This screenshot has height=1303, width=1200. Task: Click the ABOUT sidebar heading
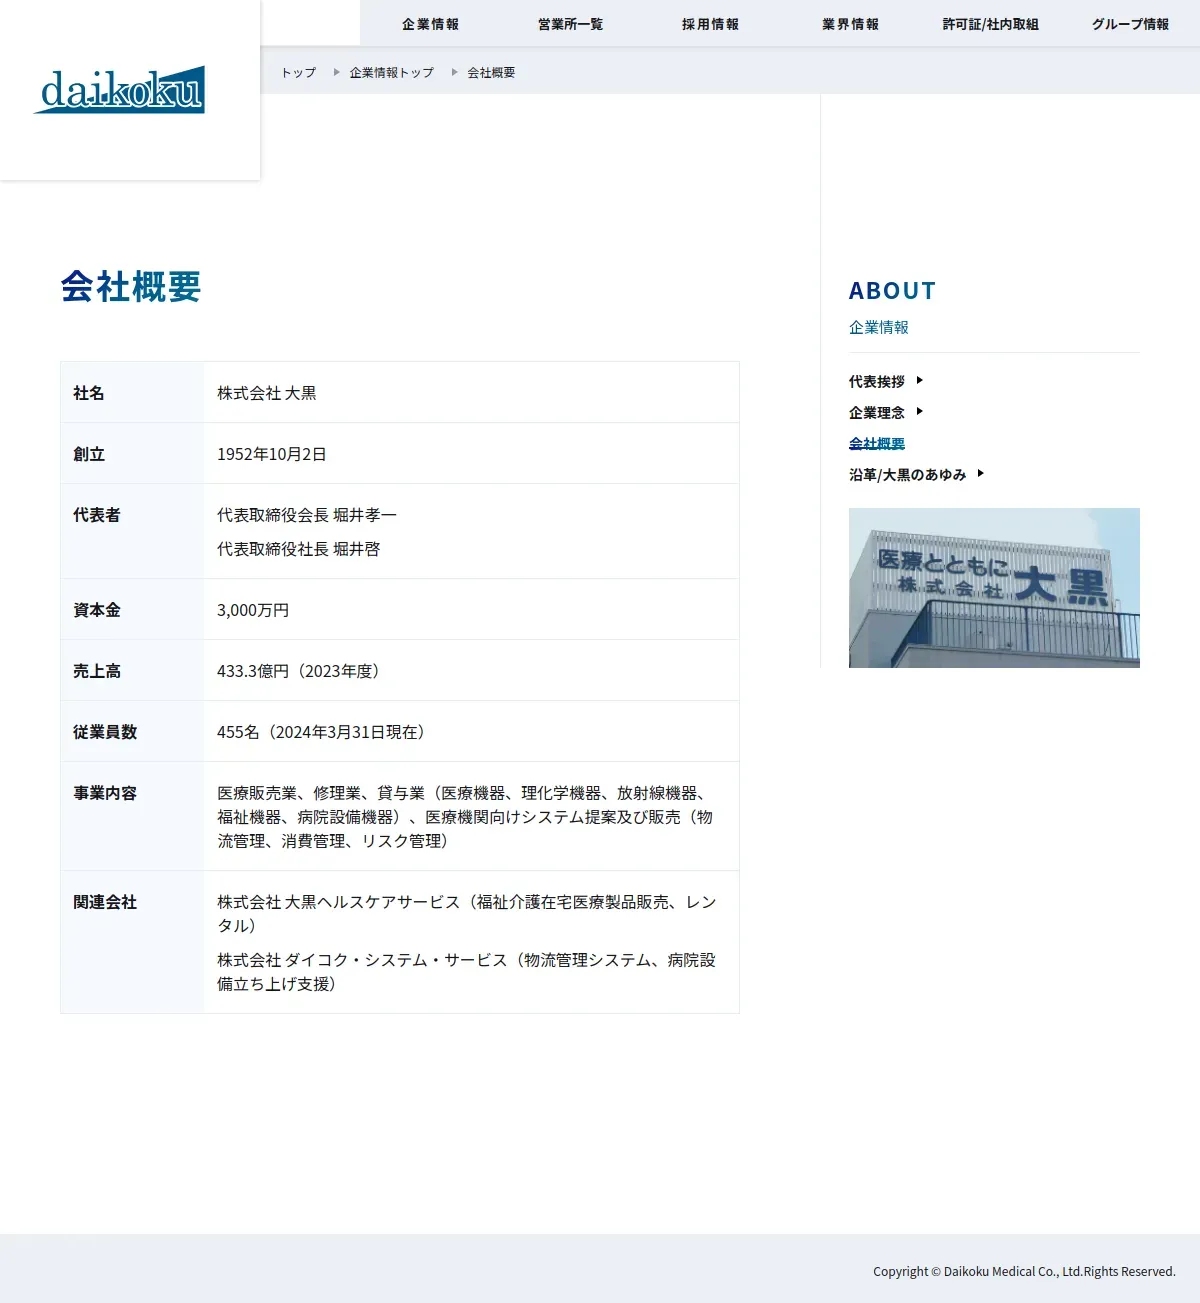892,291
